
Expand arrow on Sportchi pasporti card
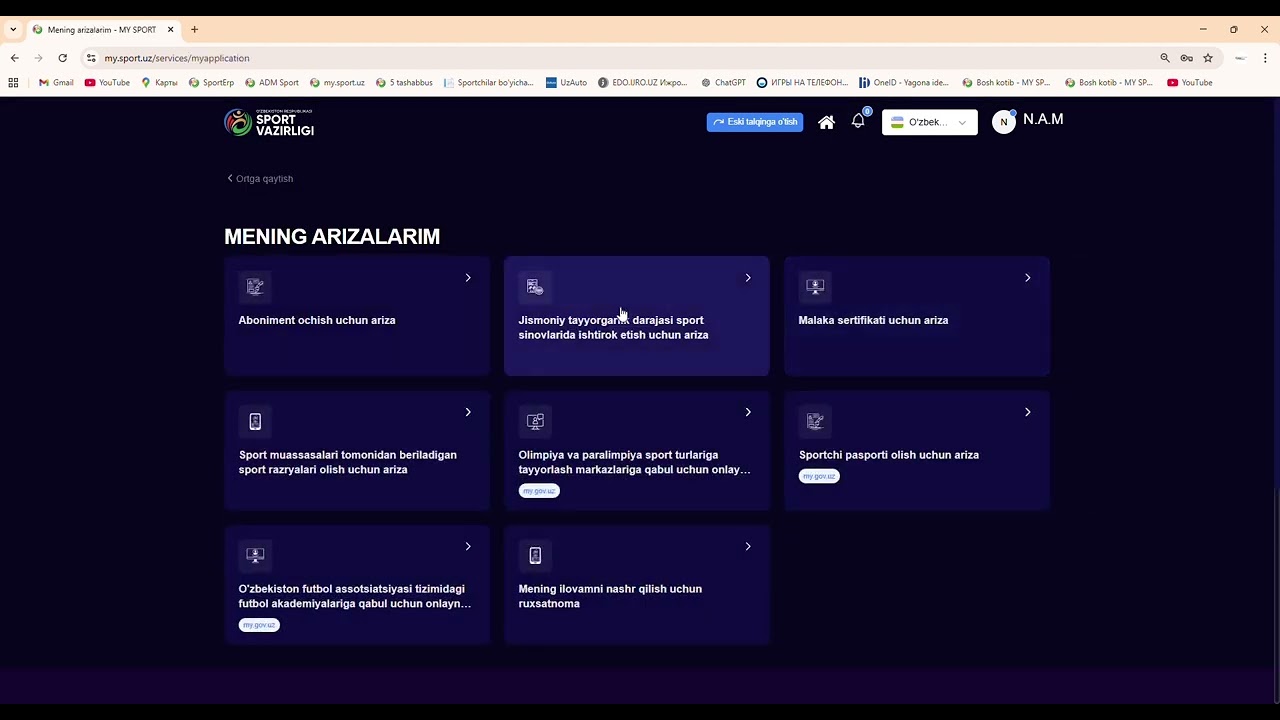click(x=1028, y=412)
